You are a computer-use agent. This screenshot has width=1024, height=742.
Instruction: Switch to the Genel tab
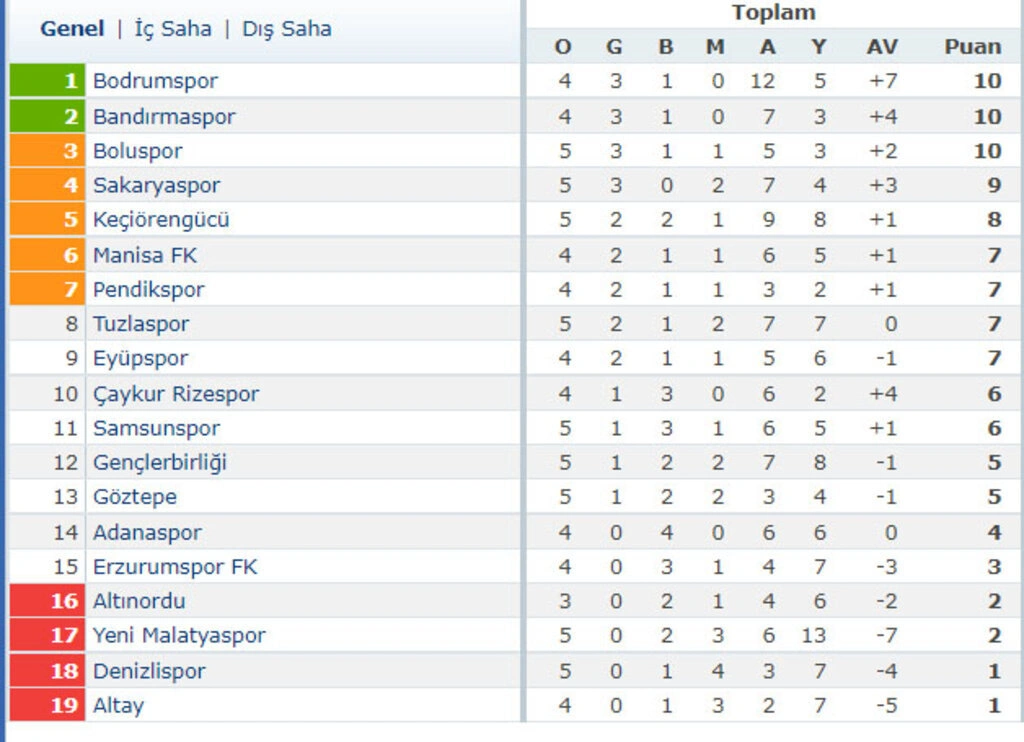click(72, 29)
